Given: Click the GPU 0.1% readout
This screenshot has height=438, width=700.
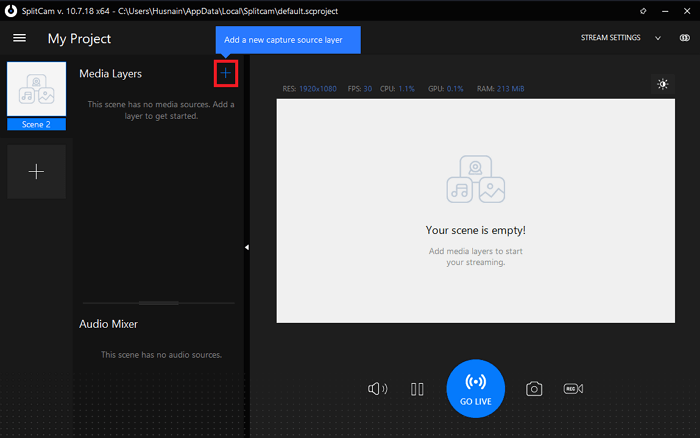Looking at the screenshot, I should (x=446, y=89).
